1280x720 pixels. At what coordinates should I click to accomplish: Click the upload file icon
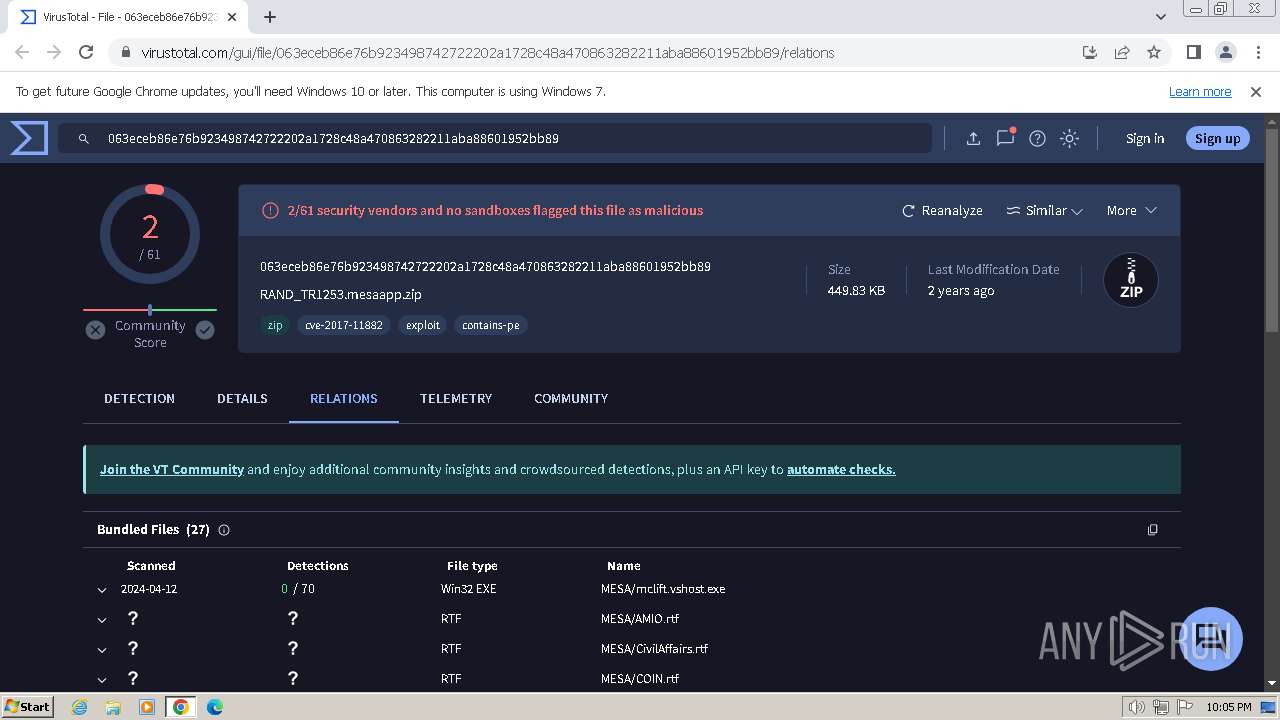pyautogui.click(x=973, y=139)
